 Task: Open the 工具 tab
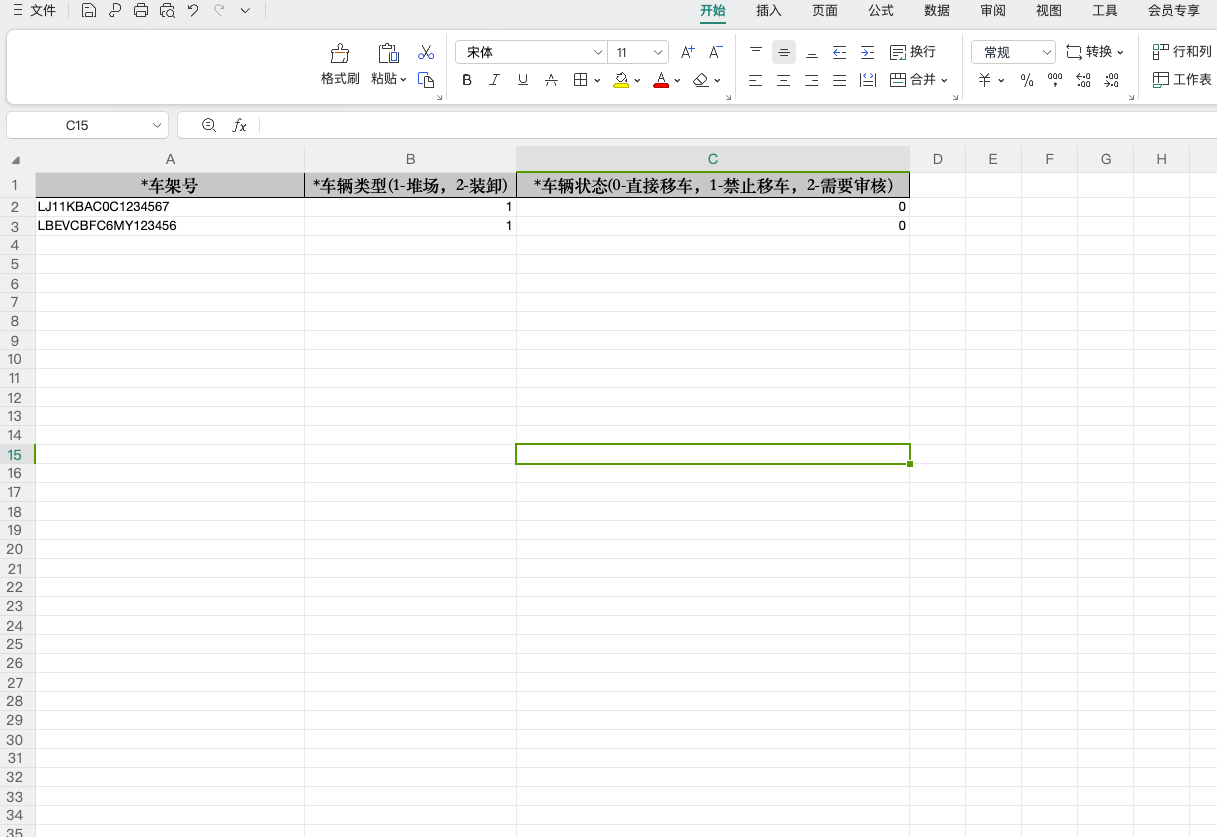pos(1105,11)
